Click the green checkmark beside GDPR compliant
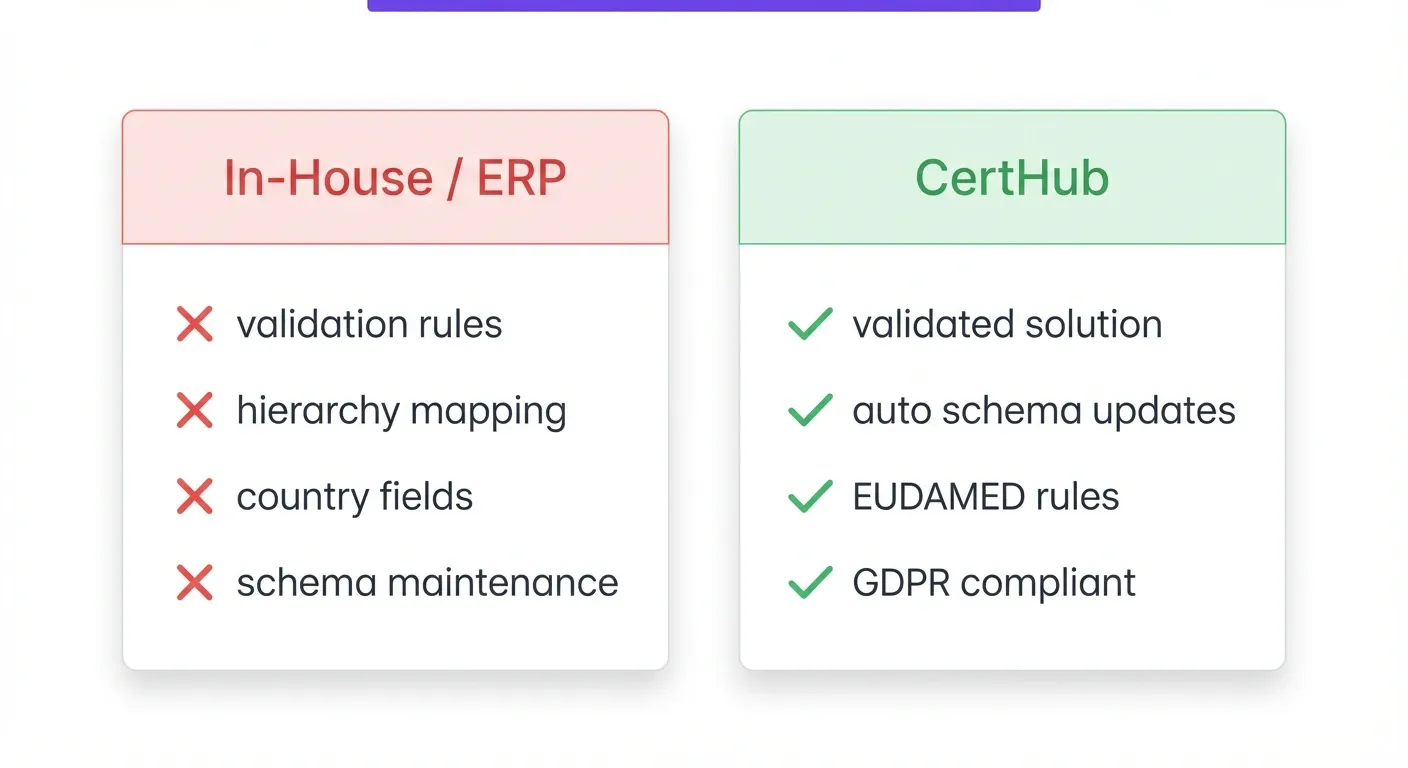 [x=810, y=582]
